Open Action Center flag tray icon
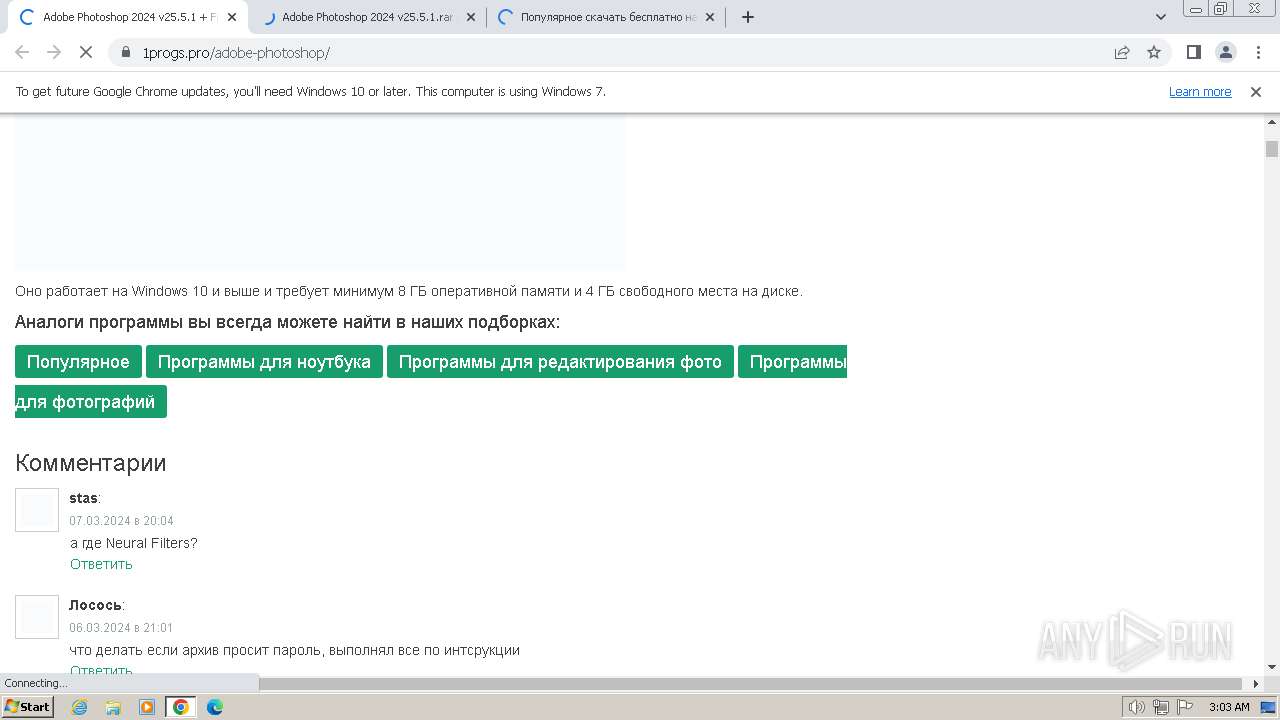Screen dimensions: 1280x720 [x=1185, y=707]
